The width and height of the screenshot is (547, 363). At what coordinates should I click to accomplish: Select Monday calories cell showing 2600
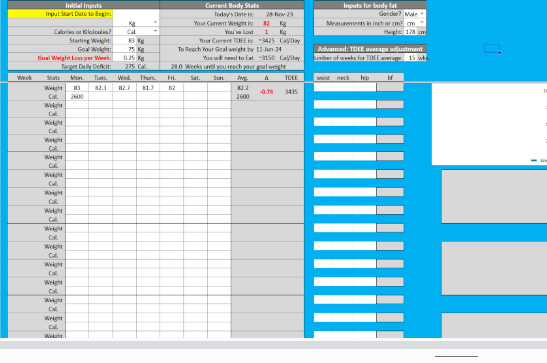pyautogui.click(x=77, y=97)
